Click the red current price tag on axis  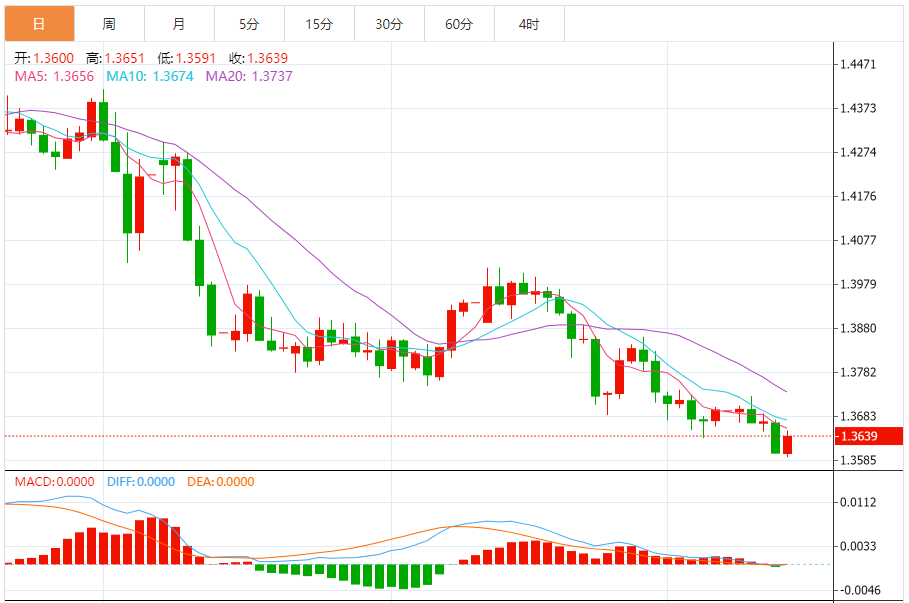tap(868, 436)
